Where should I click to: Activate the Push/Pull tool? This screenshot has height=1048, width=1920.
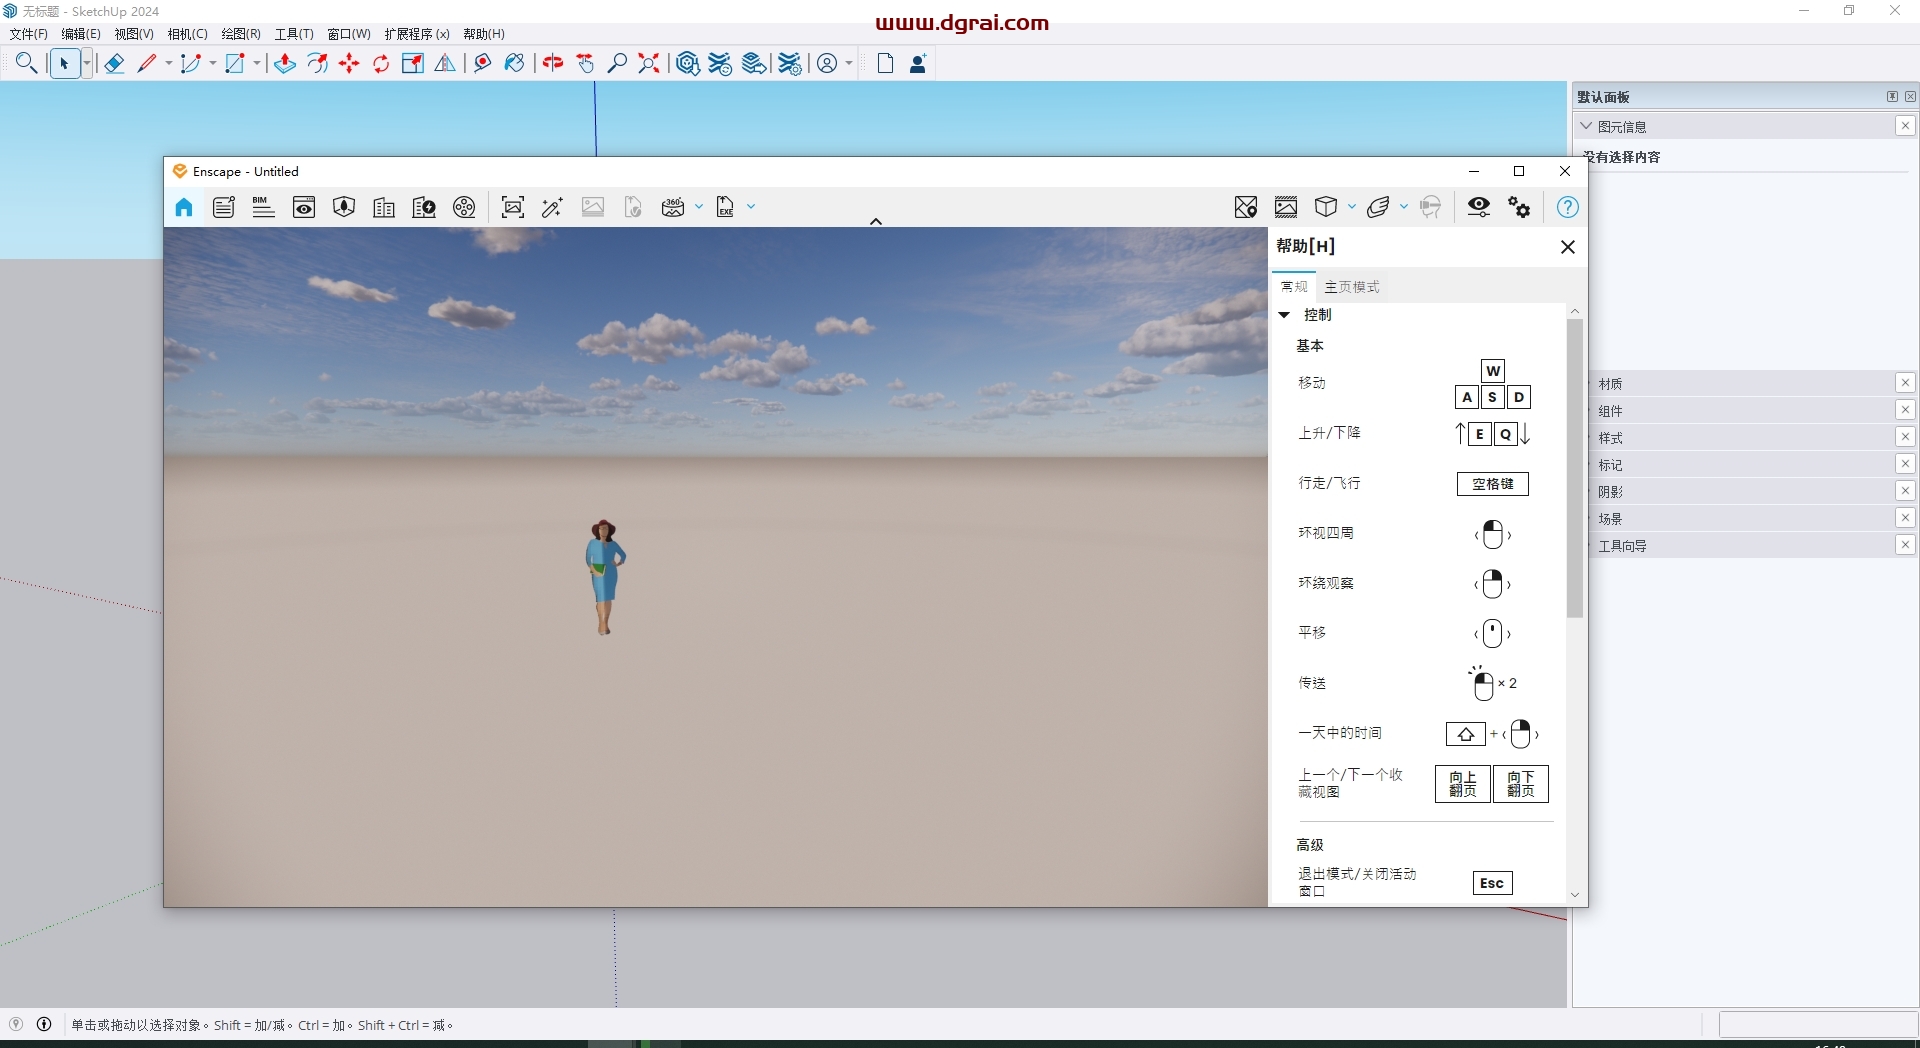[x=285, y=64]
